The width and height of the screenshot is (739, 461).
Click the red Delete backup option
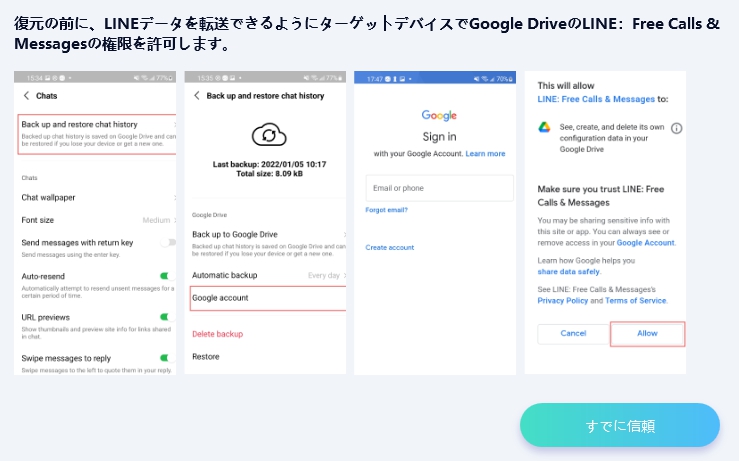218,334
